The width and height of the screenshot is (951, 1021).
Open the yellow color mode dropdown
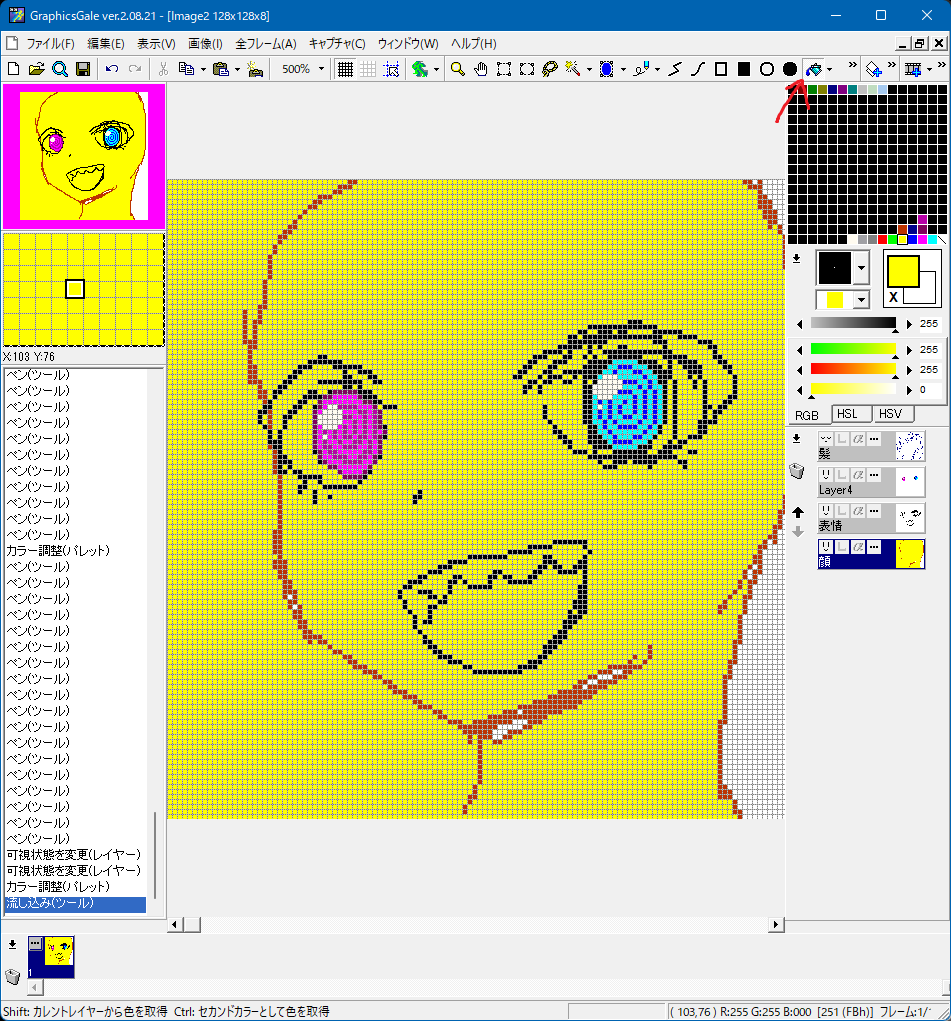click(860, 300)
